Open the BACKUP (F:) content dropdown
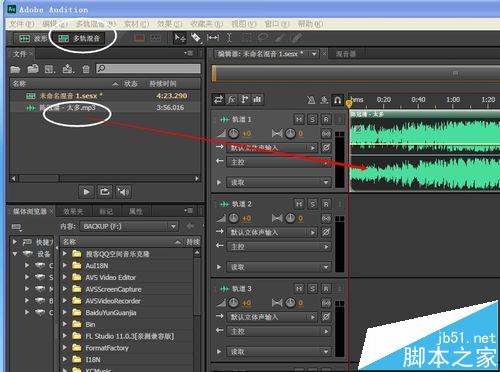500x372 pixels. [129, 226]
